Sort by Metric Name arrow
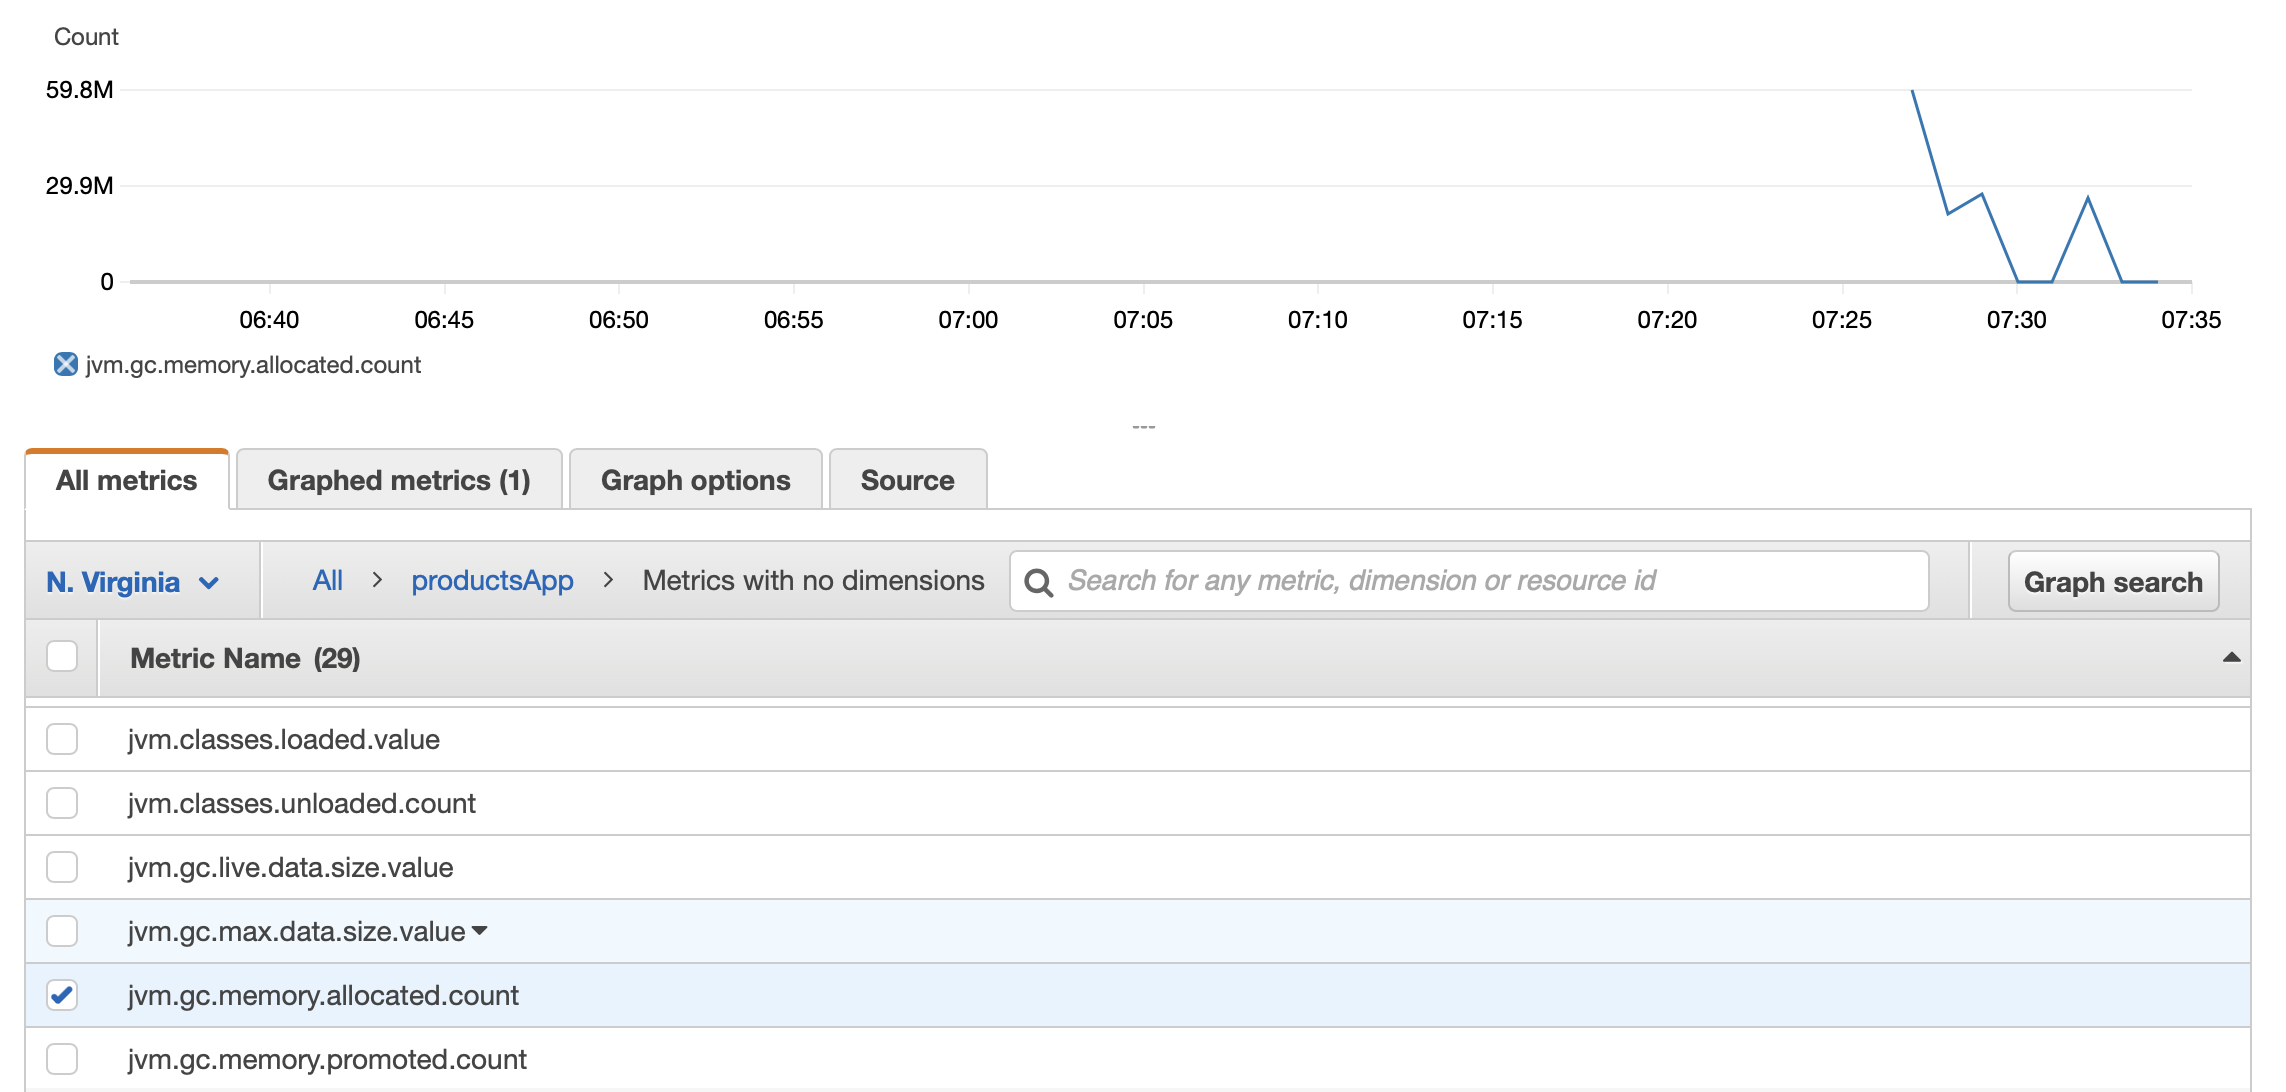Image resolution: width=2286 pixels, height=1092 pixels. tap(2231, 657)
